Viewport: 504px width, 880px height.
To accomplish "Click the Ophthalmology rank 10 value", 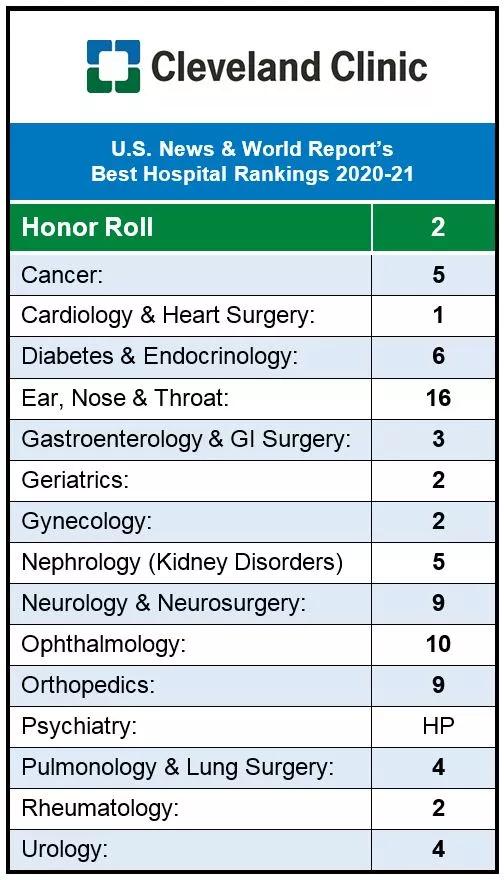I will (x=438, y=644).
